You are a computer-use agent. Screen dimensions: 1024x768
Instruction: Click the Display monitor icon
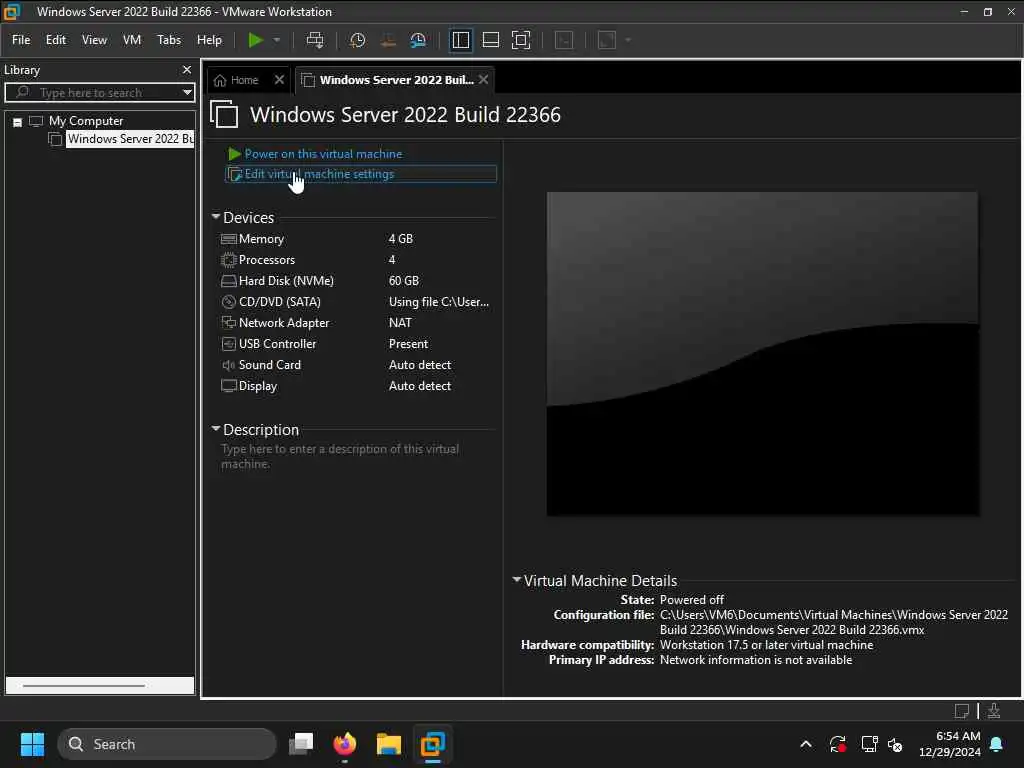(229, 386)
